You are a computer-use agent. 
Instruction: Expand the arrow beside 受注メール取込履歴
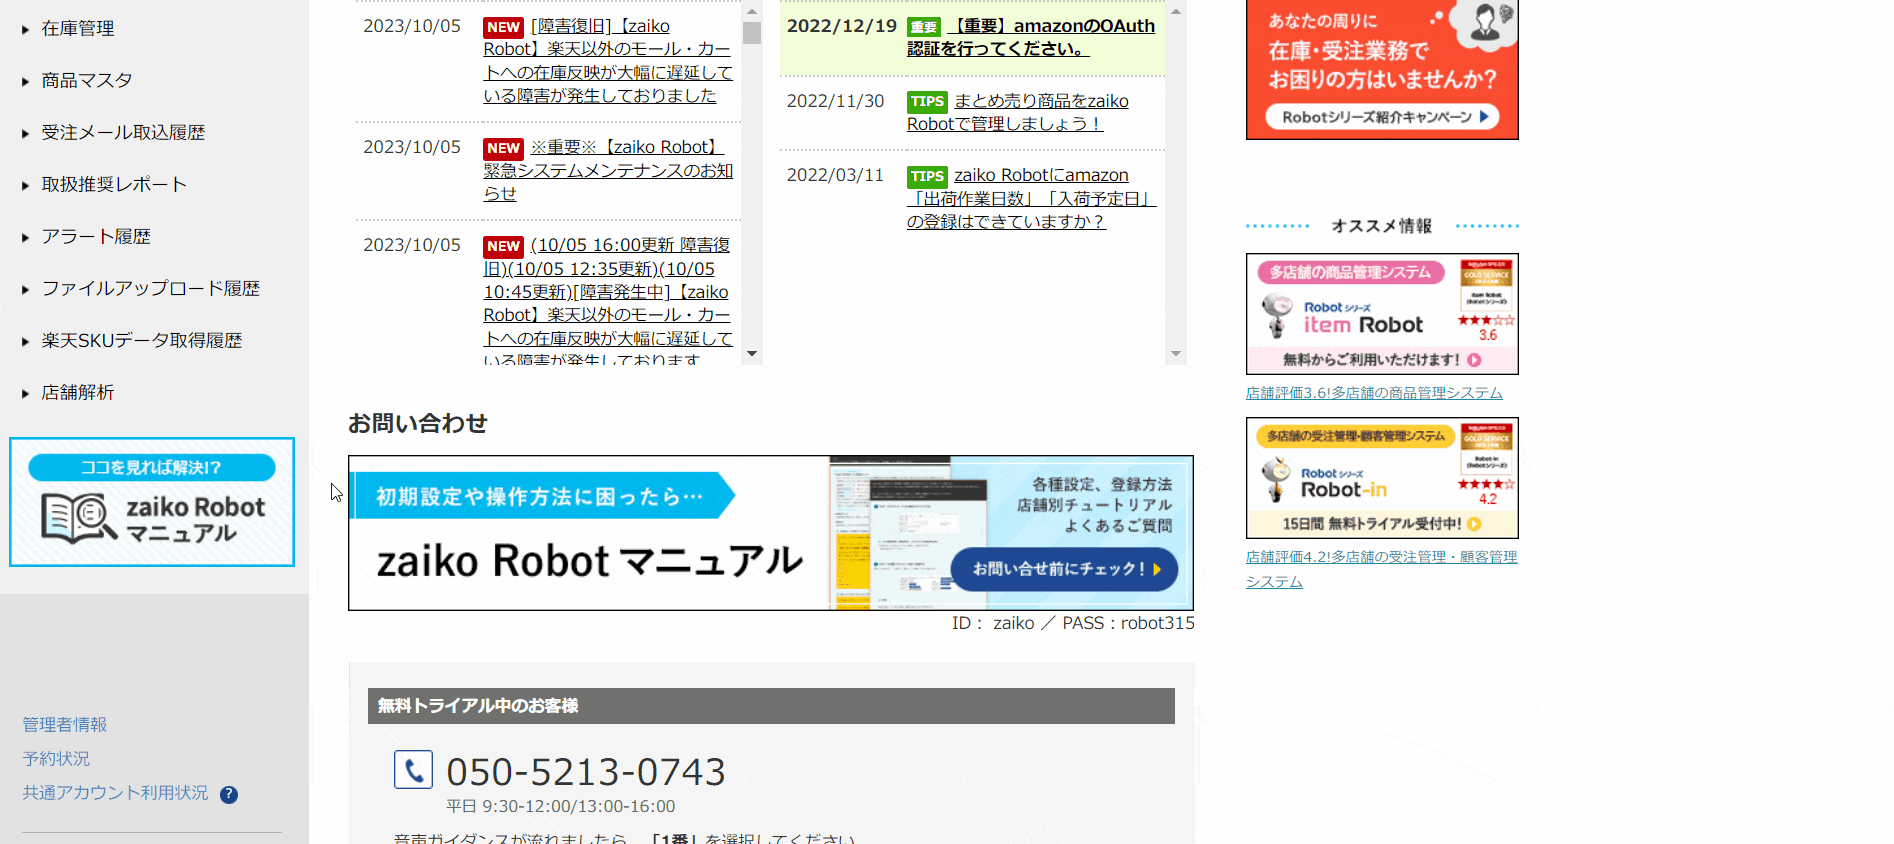pos(26,134)
